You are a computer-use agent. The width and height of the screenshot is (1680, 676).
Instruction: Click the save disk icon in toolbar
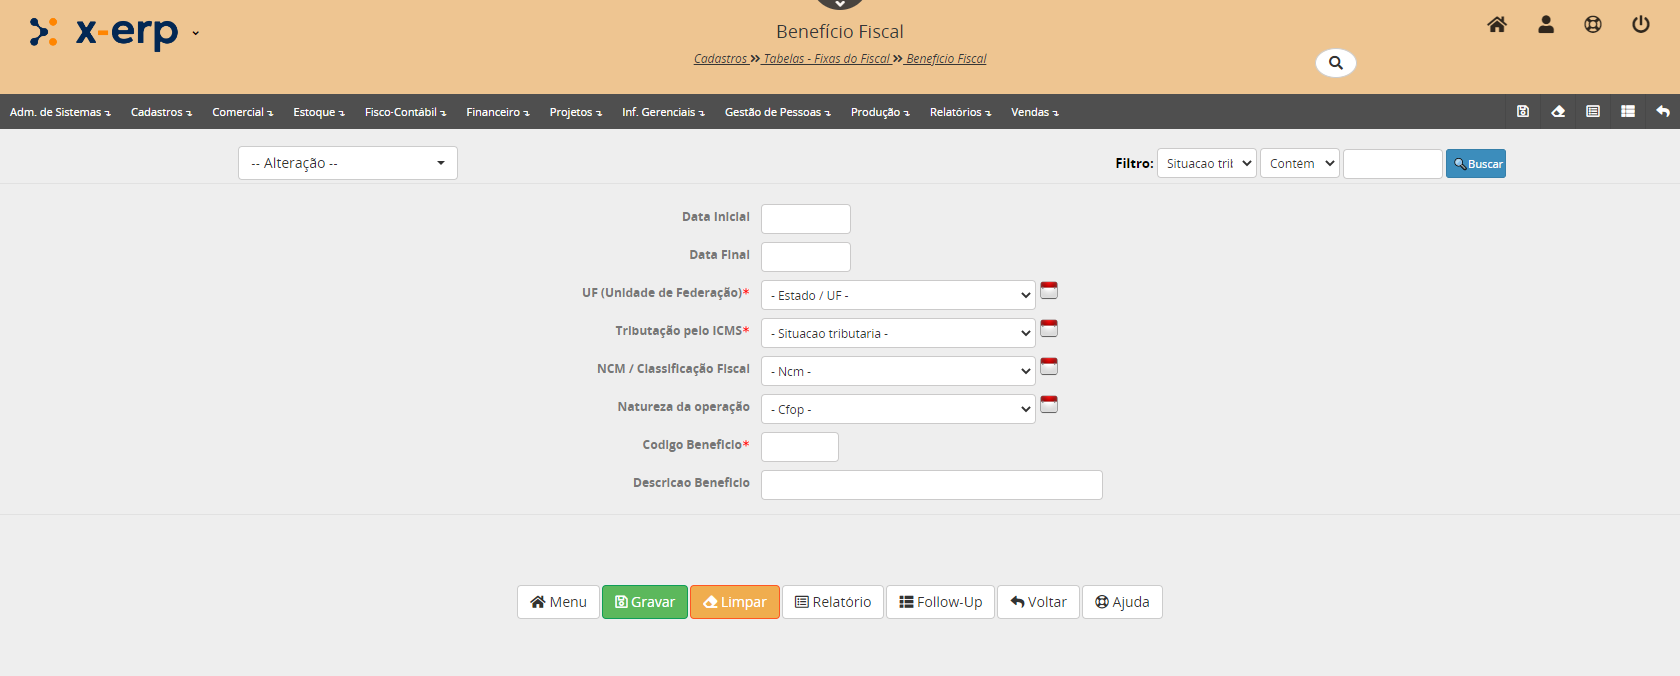click(x=1522, y=112)
